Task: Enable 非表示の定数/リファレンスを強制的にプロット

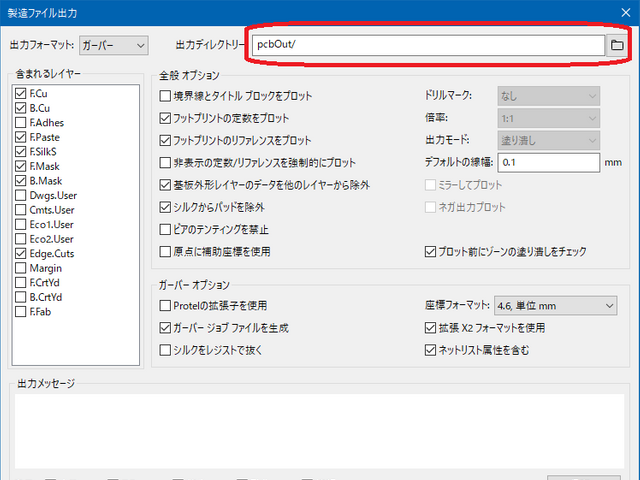Action: point(165,163)
